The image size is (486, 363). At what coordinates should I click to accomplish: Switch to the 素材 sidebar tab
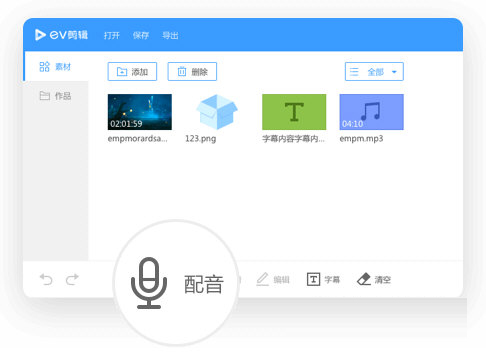click(x=55, y=66)
